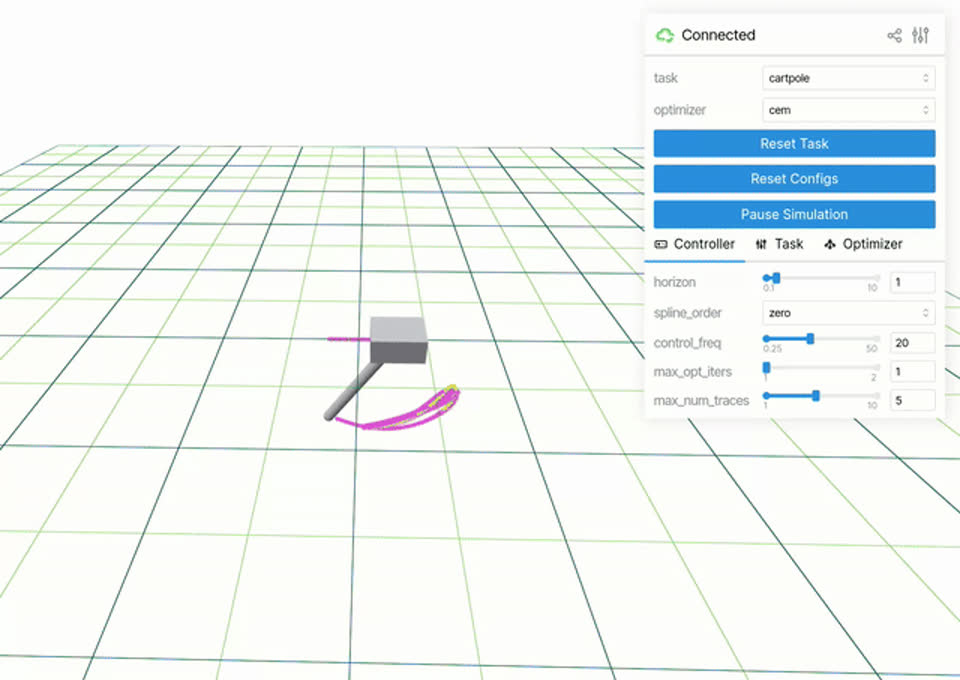Click the max_num_traces slider handle
The height and width of the screenshot is (680, 960).
pyautogui.click(x=816, y=396)
